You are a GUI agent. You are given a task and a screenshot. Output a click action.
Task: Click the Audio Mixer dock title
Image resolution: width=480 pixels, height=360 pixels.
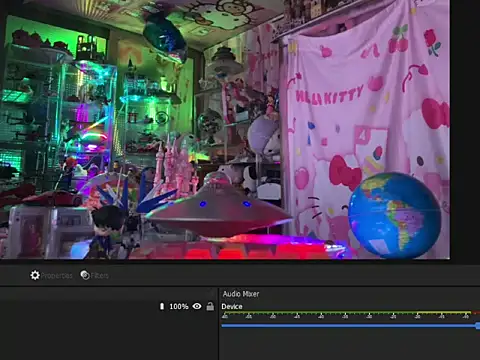tap(241, 294)
